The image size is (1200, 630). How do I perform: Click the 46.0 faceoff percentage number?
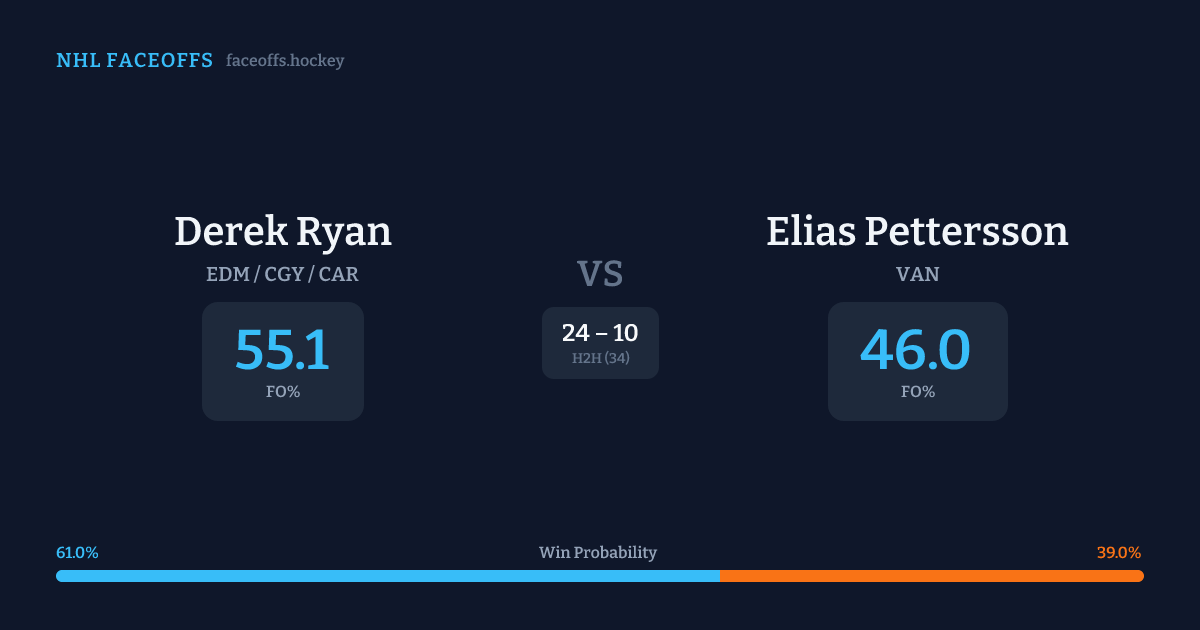(x=916, y=350)
